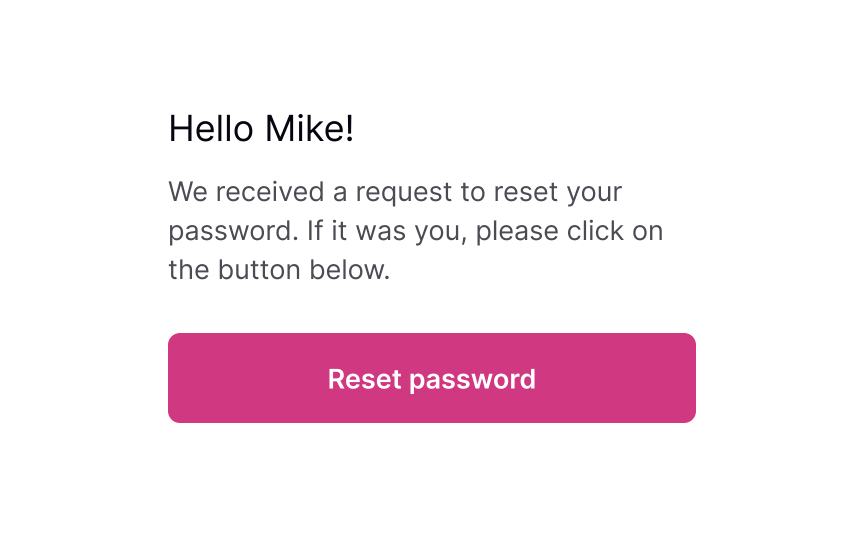The width and height of the screenshot is (864, 540).
Task: Click the word "button" in the last line
Action: [259, 270]
